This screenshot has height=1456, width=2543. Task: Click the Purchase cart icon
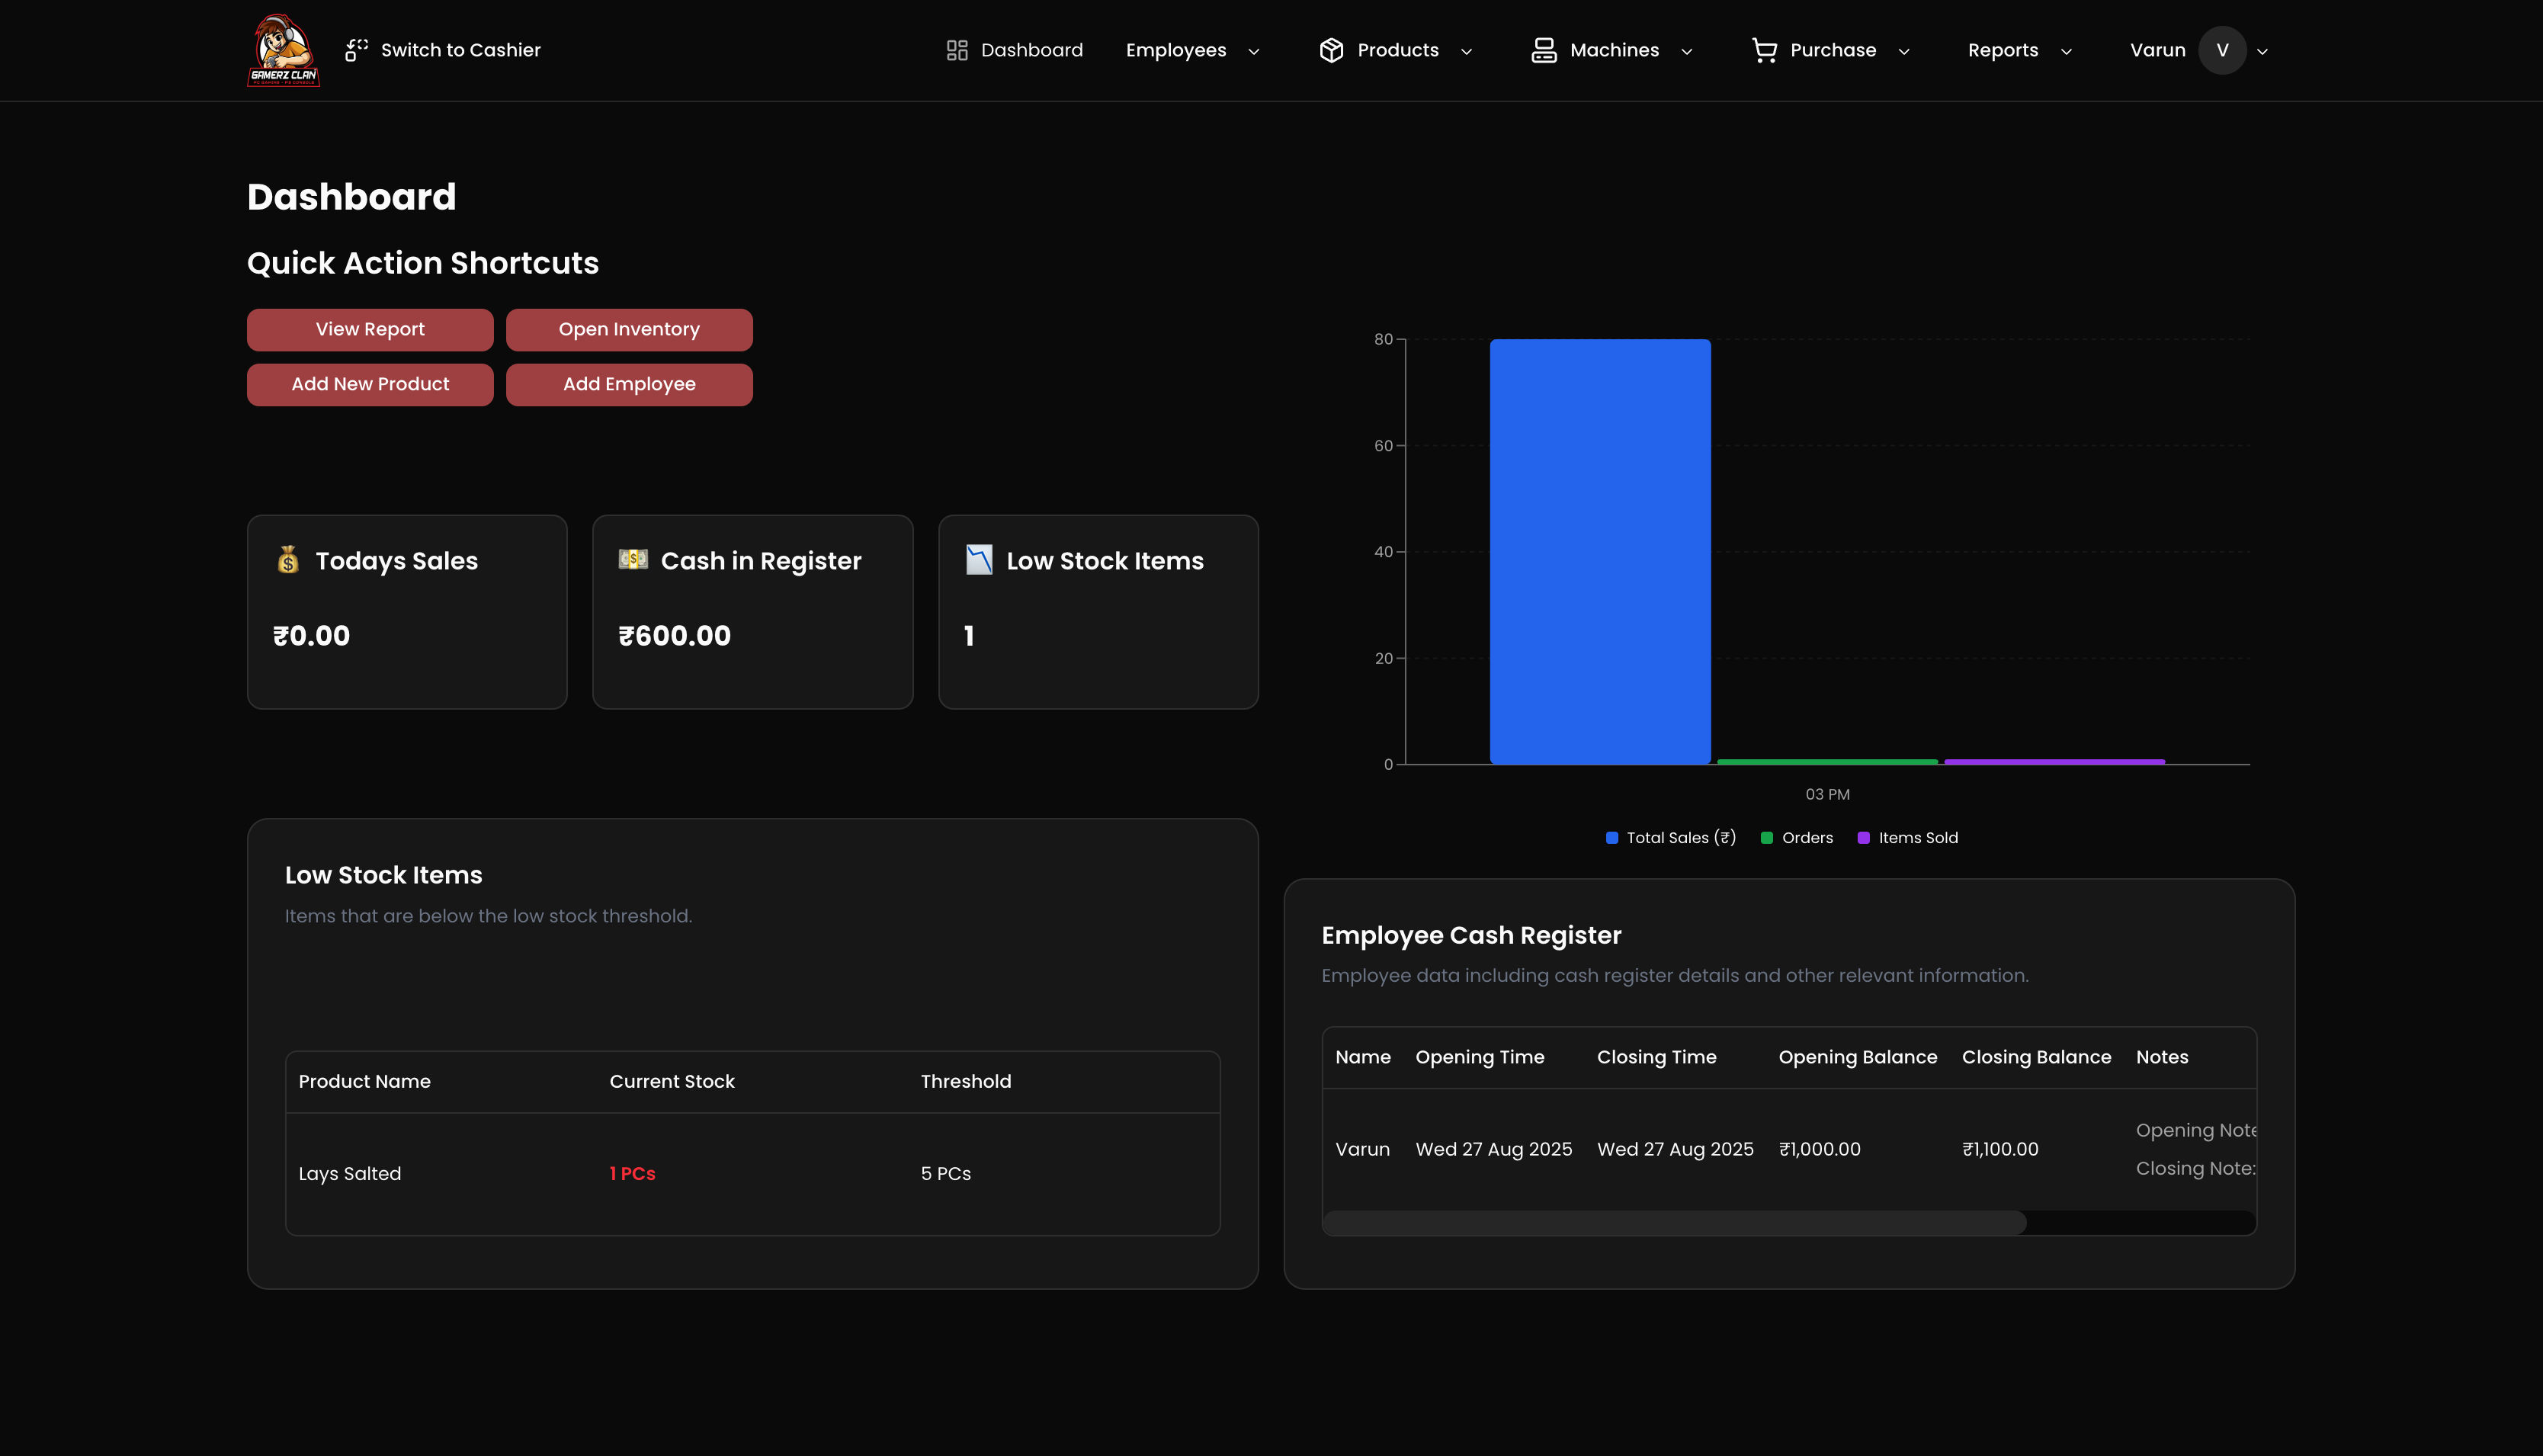tap(1764, 50)
